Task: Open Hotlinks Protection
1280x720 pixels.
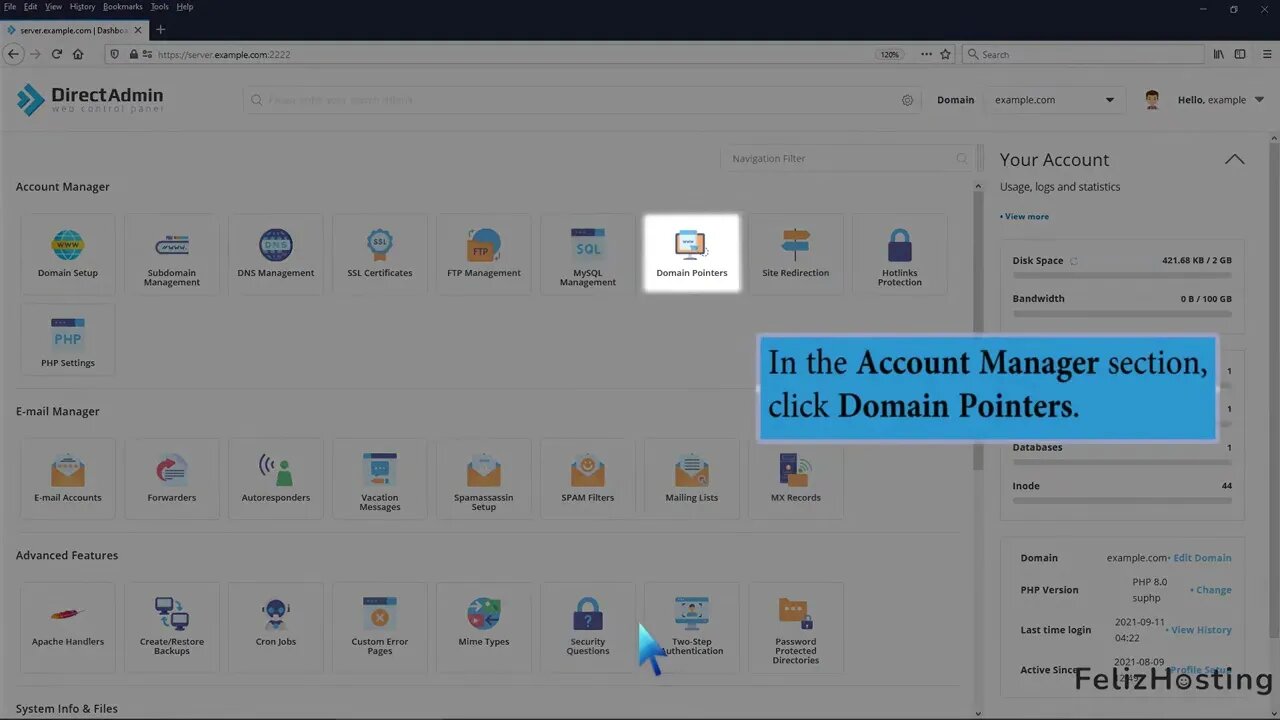Action: coord(900,253)
